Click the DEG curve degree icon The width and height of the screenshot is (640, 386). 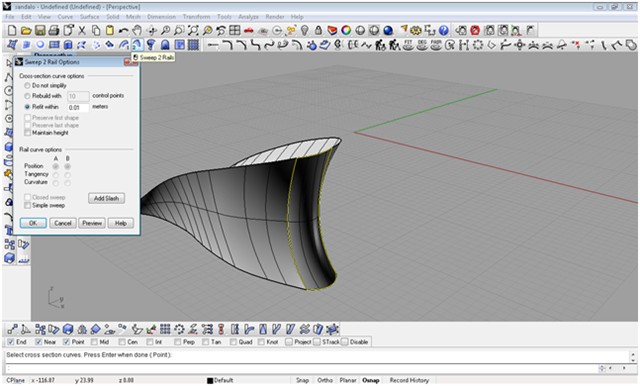(x=422, y=44)
